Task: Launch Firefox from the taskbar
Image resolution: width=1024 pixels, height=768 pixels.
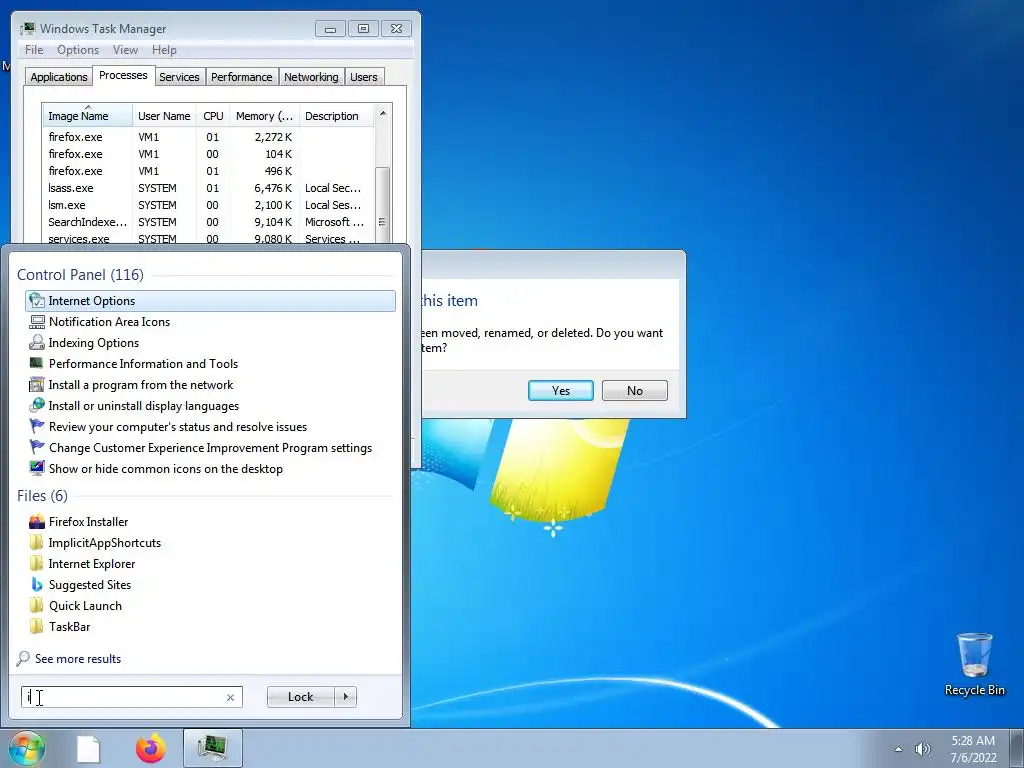Action: (x=151, y=748)
